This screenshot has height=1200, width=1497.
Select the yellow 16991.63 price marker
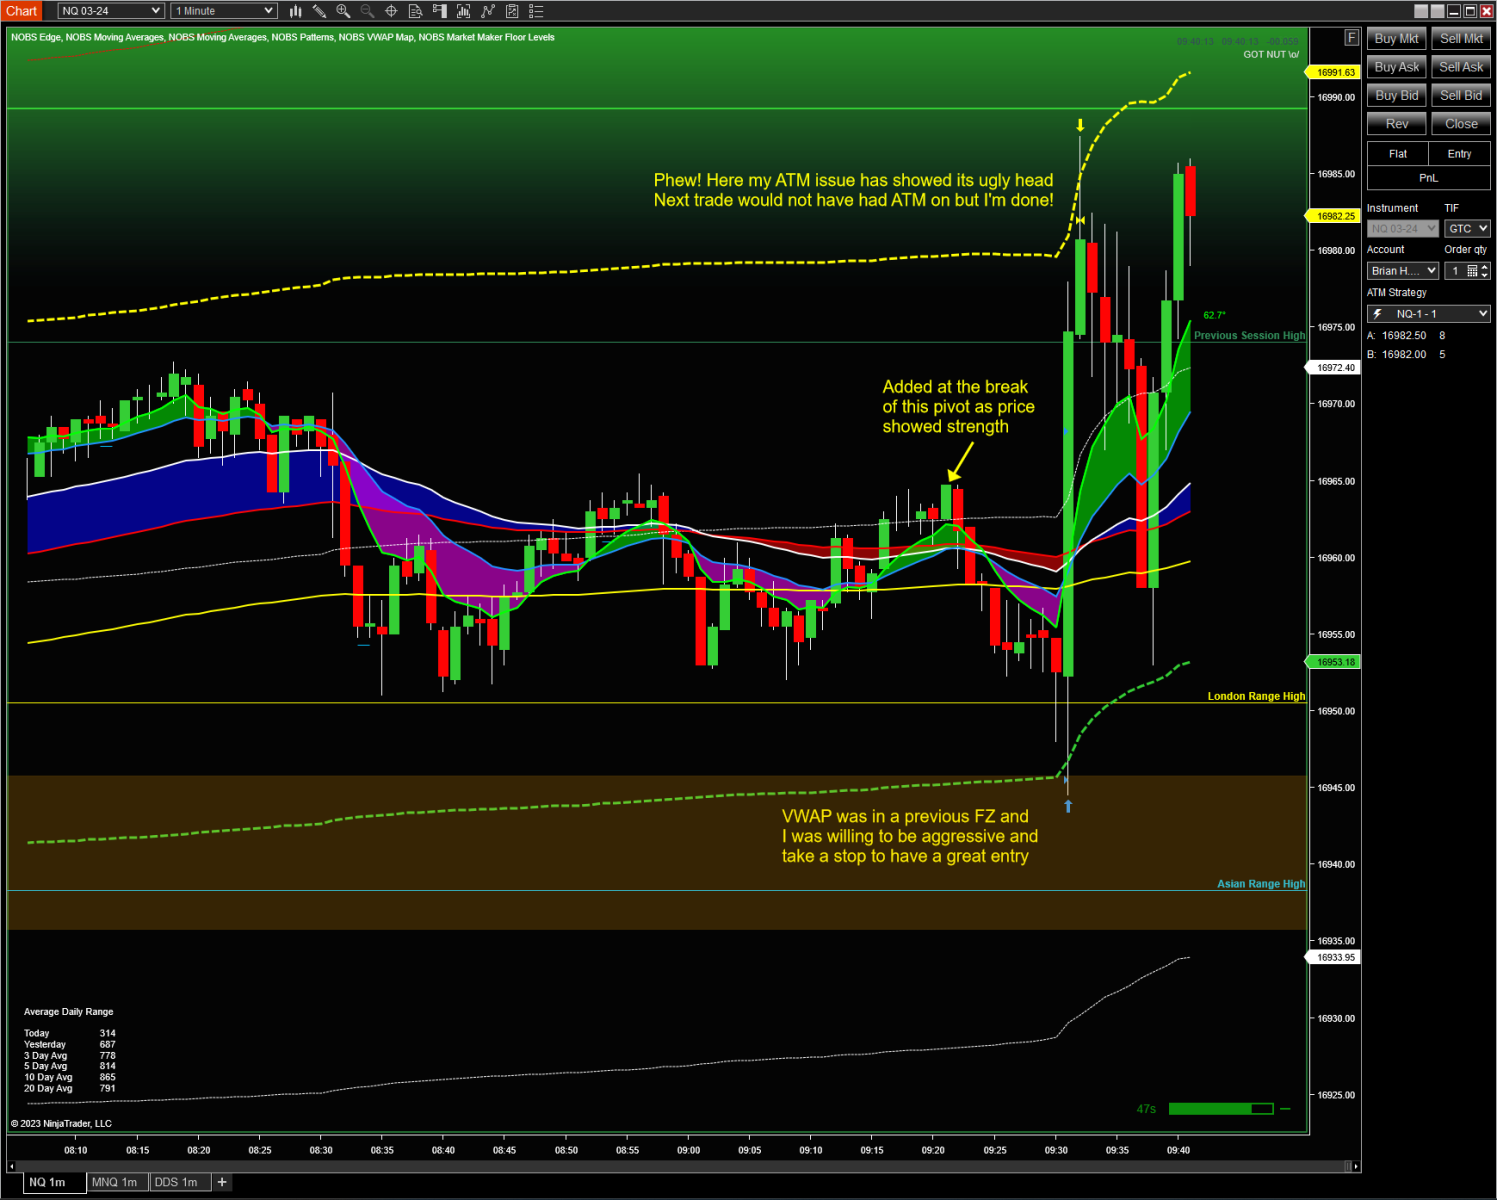(x=1333, y=72)
